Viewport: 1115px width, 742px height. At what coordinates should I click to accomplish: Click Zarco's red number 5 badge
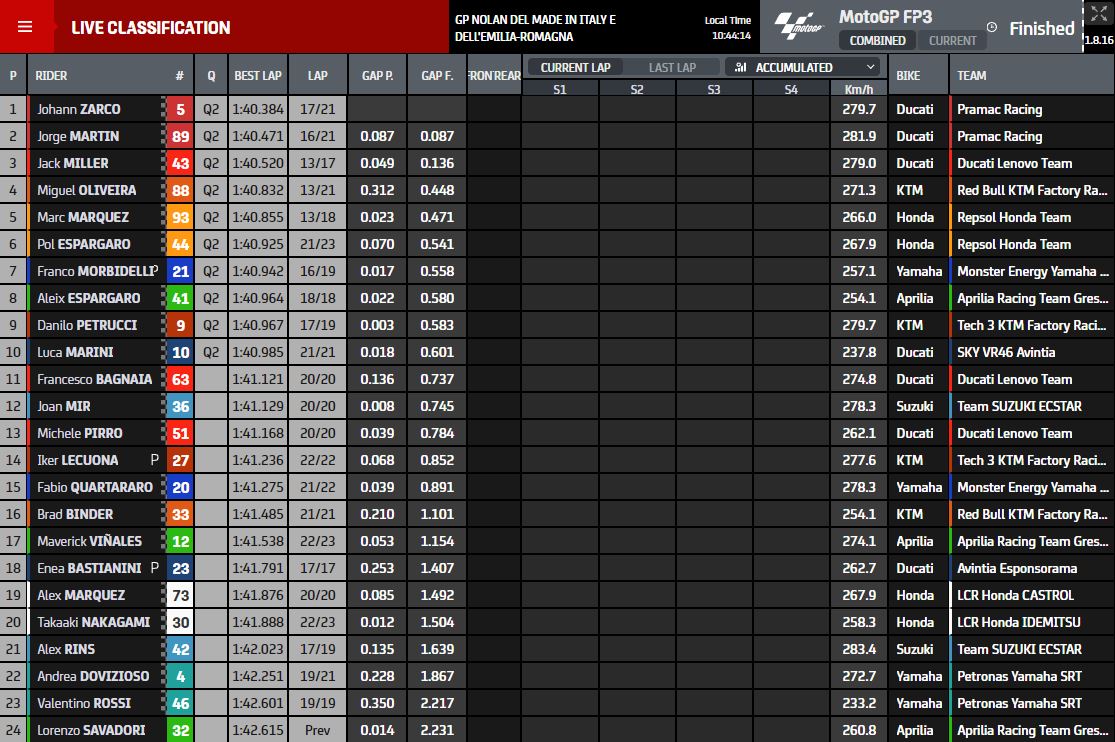point(180,110)
